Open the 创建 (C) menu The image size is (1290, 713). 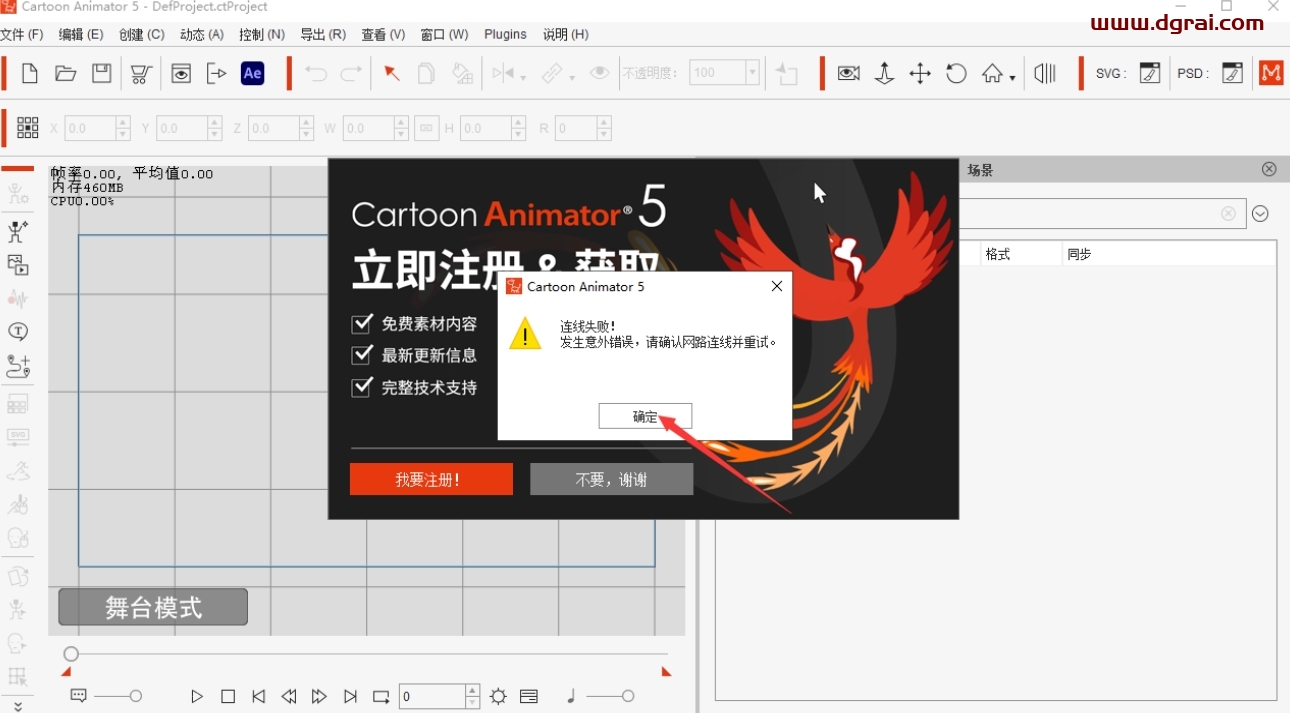point(142,34)
